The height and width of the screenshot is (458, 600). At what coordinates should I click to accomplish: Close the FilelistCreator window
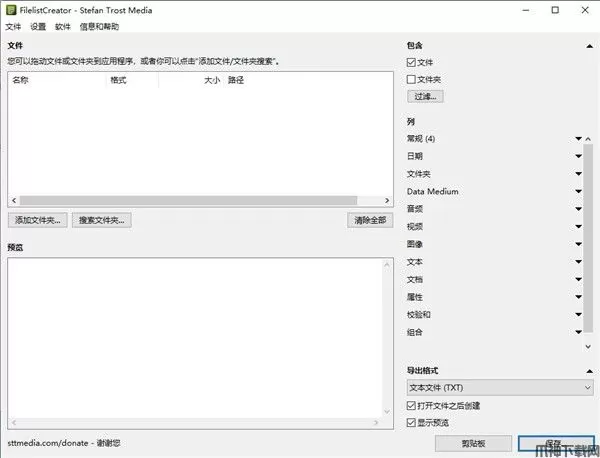pyautogui.click(x=585, y=10)
